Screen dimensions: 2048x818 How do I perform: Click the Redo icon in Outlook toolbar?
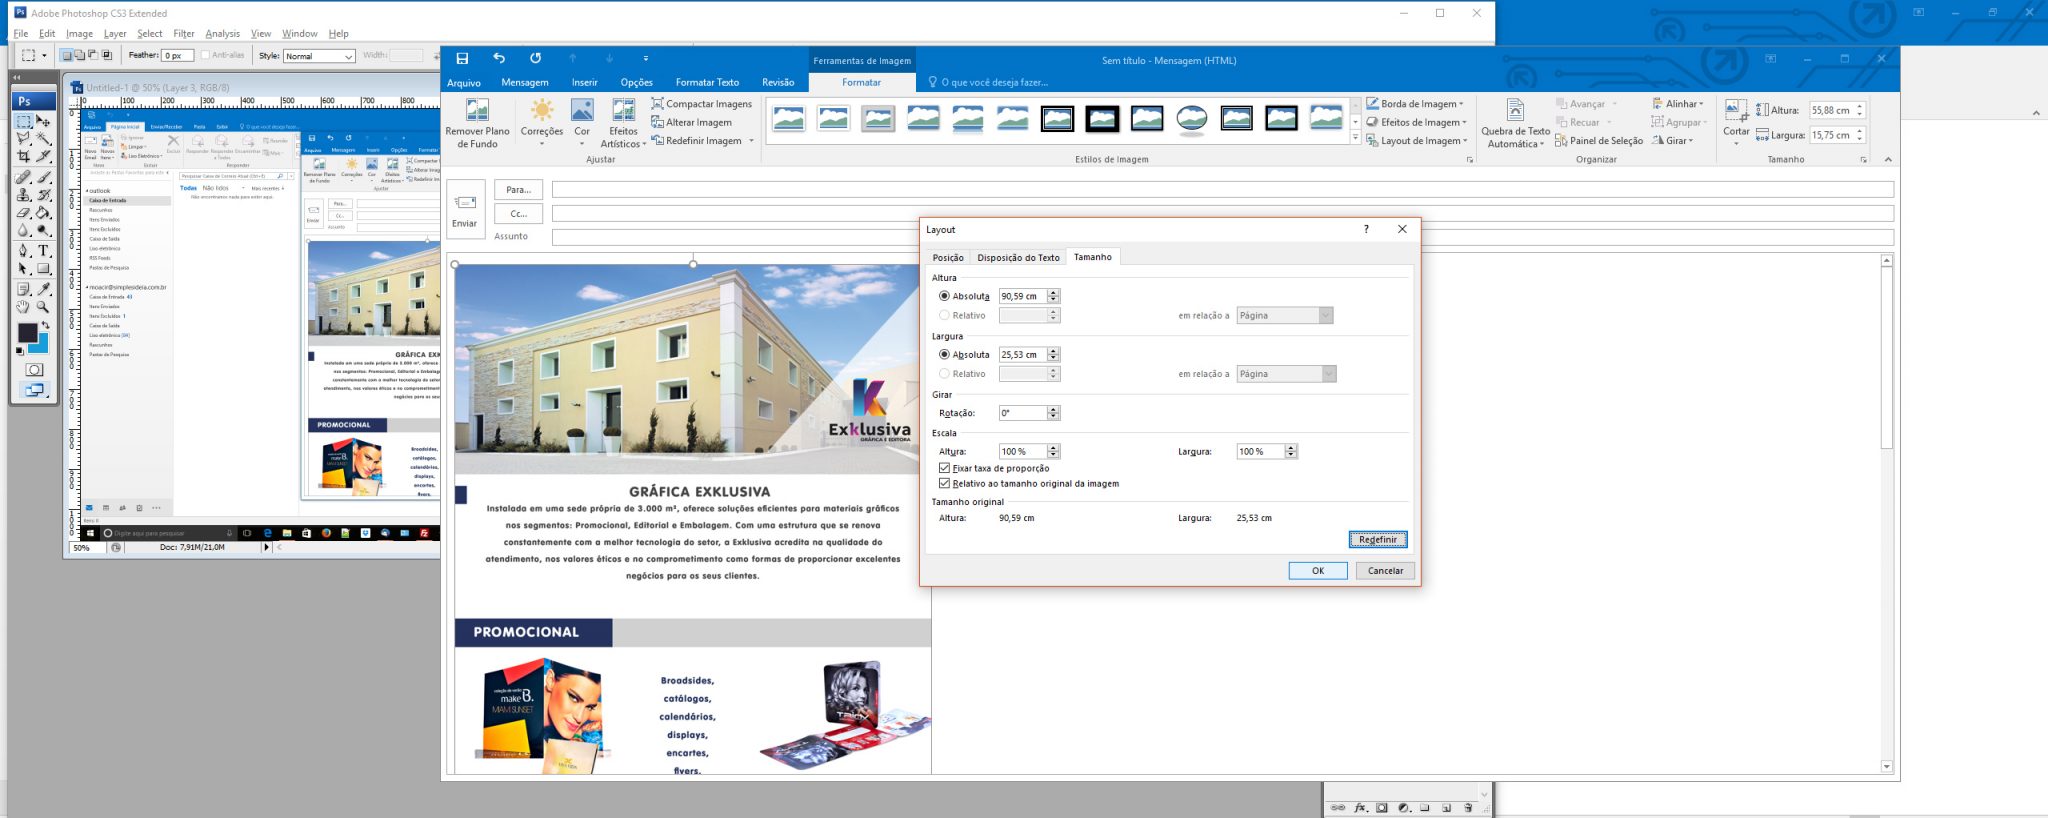535,59
